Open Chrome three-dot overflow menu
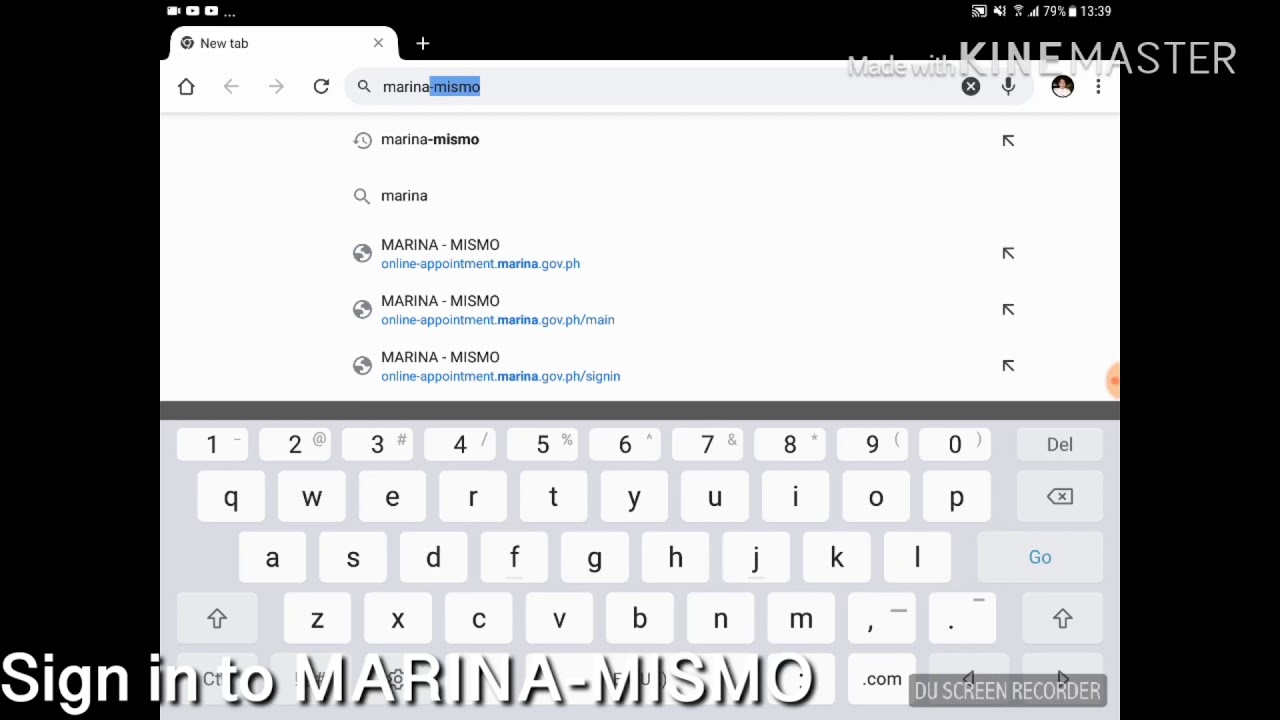1280x720 pixels. [1098, 87]
